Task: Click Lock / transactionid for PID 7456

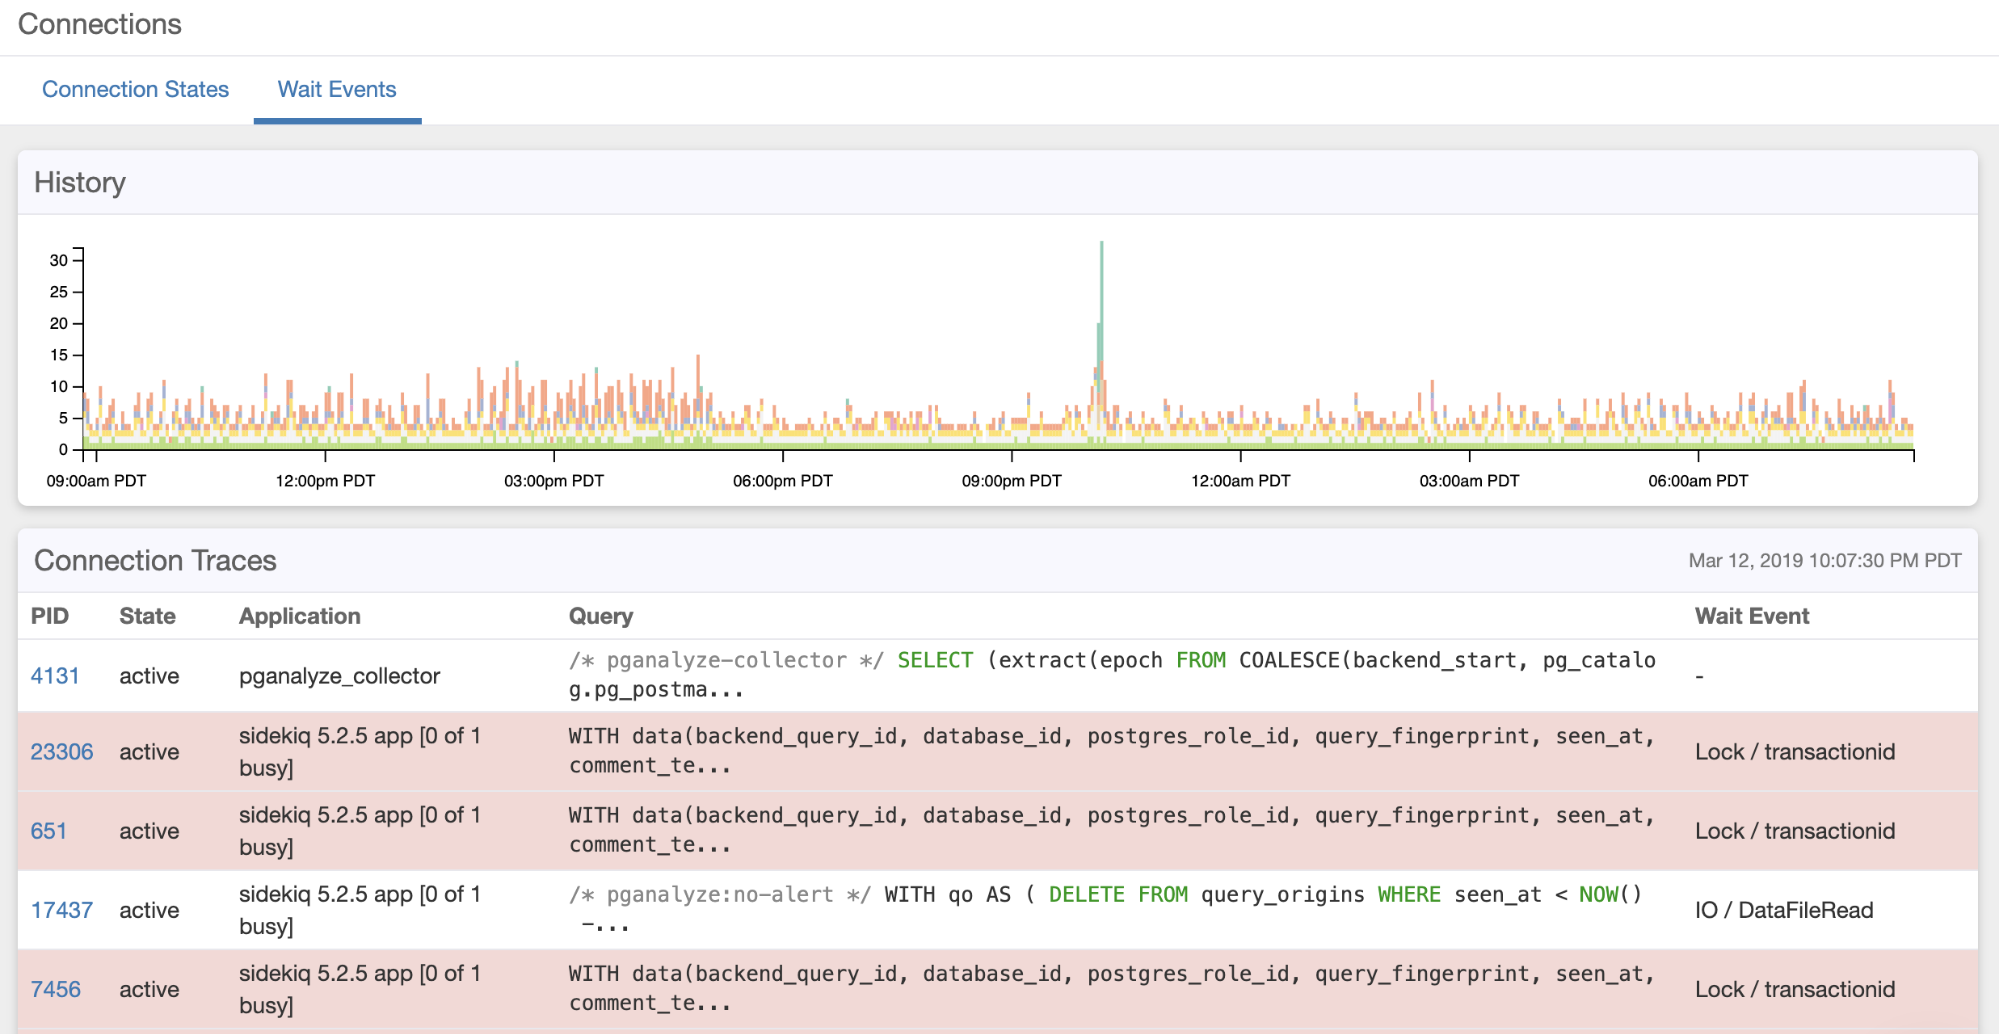Action: click(1795, 989)
